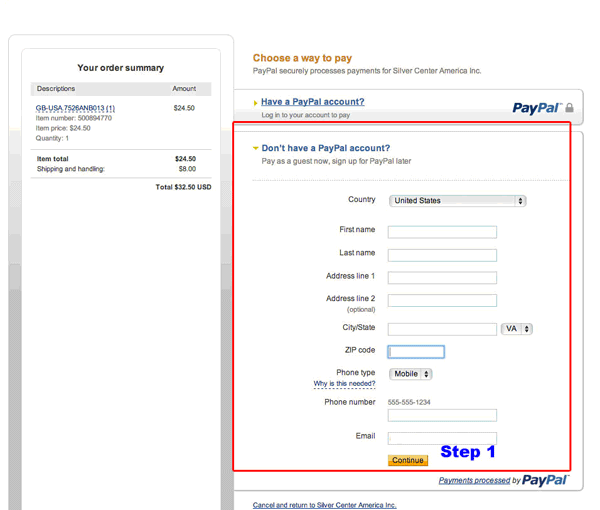Click the 'Item total' label

tap(52, 159)
